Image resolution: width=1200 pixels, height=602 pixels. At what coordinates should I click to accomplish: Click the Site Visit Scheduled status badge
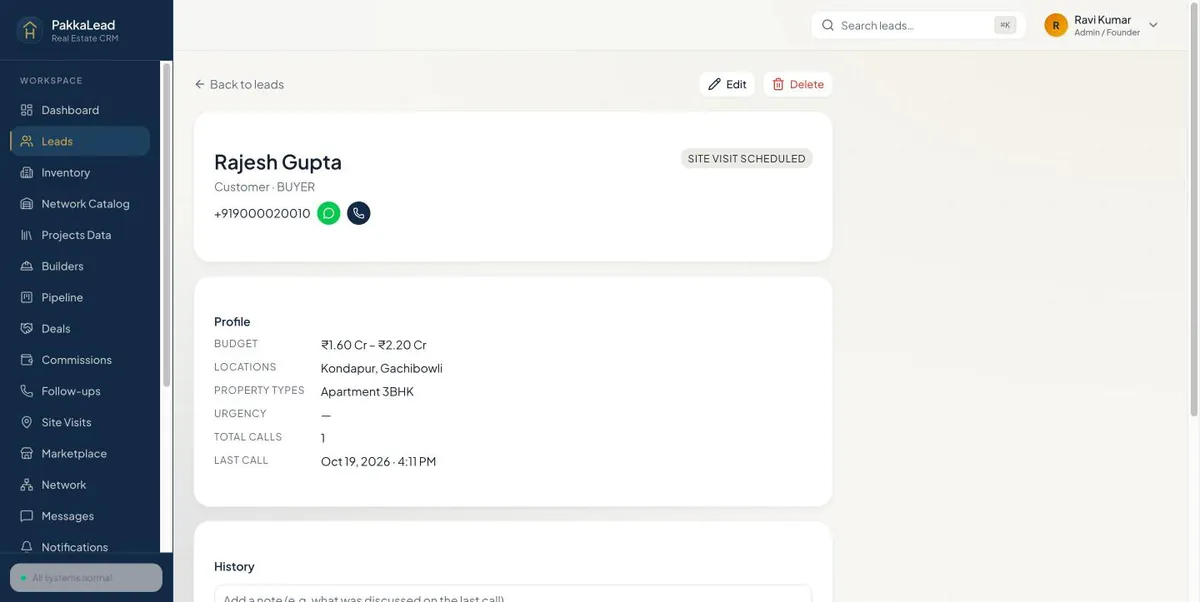point(747,158)
